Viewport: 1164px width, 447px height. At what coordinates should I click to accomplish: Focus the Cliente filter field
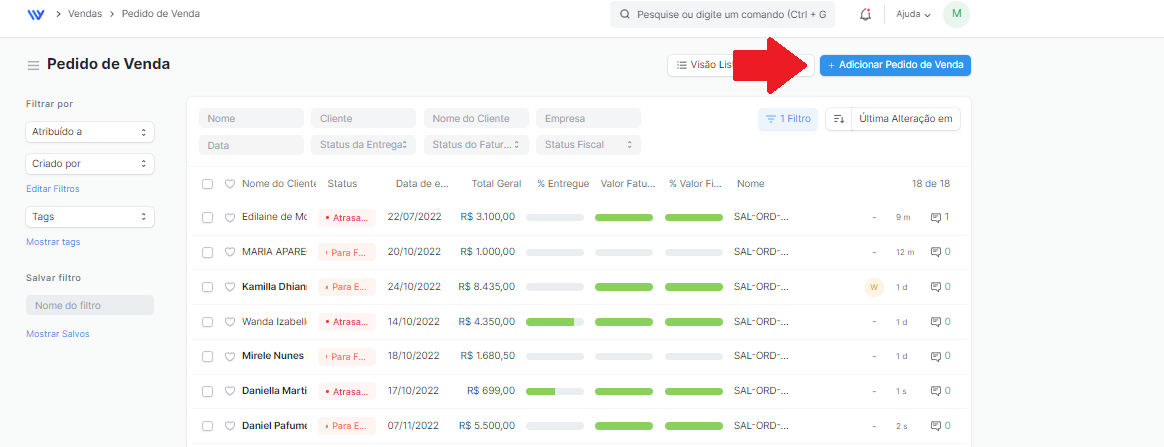tap(363, 118)
